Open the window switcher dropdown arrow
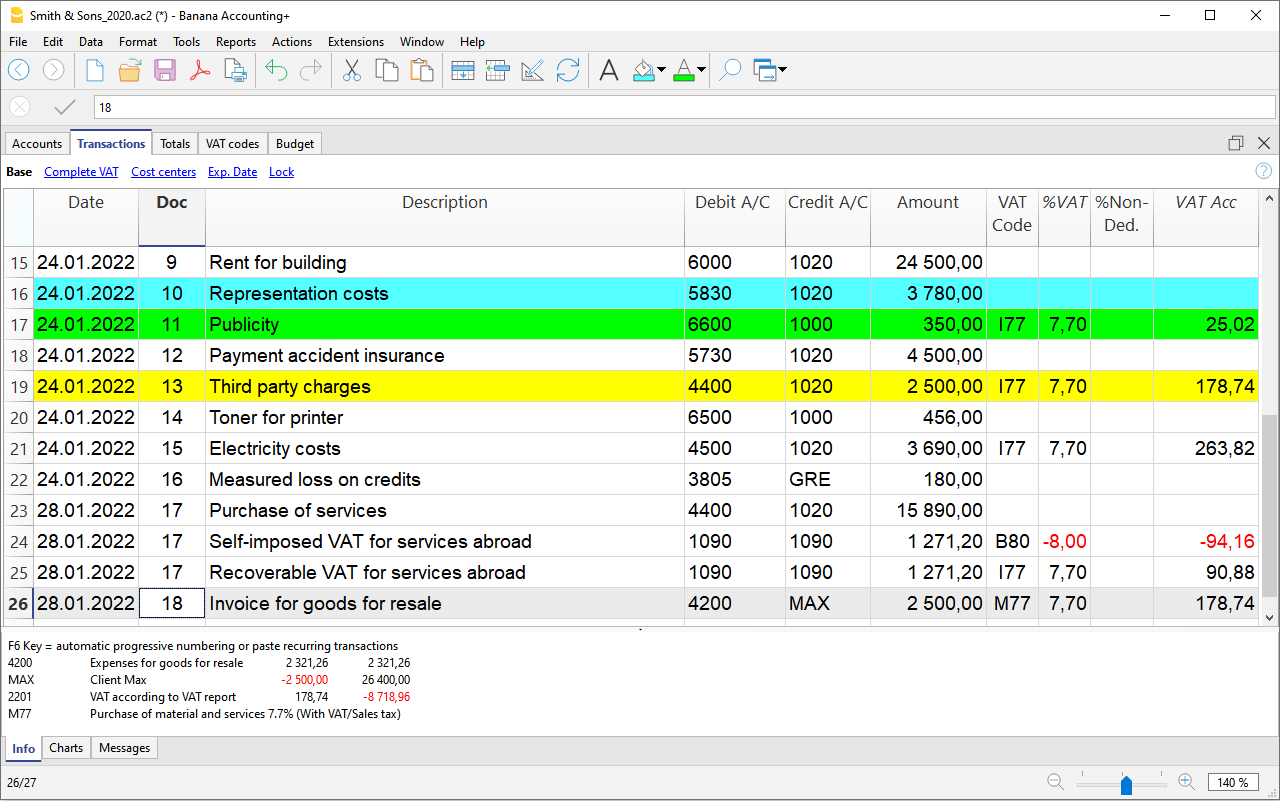The height and width of the screenshot is (801, 1280). pos(782,70)
